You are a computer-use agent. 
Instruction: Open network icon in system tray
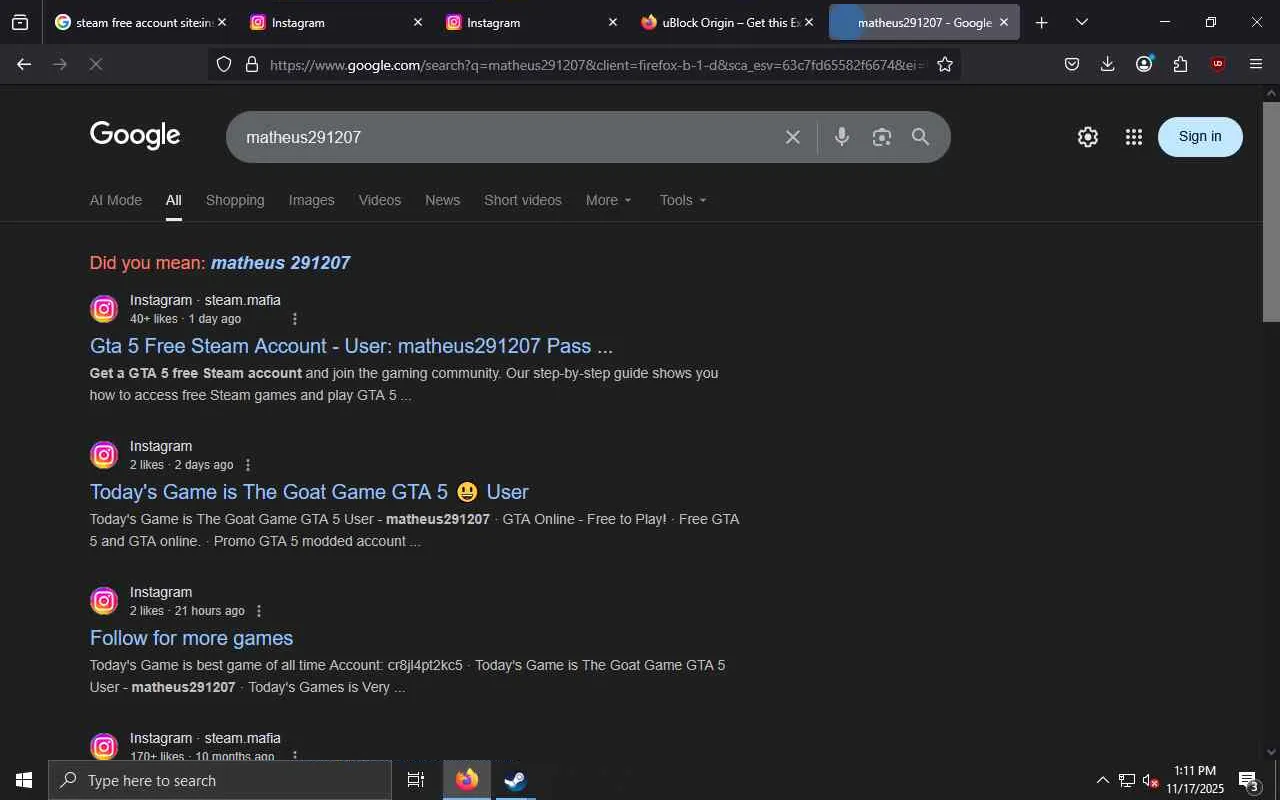(x=1126, y=780)
